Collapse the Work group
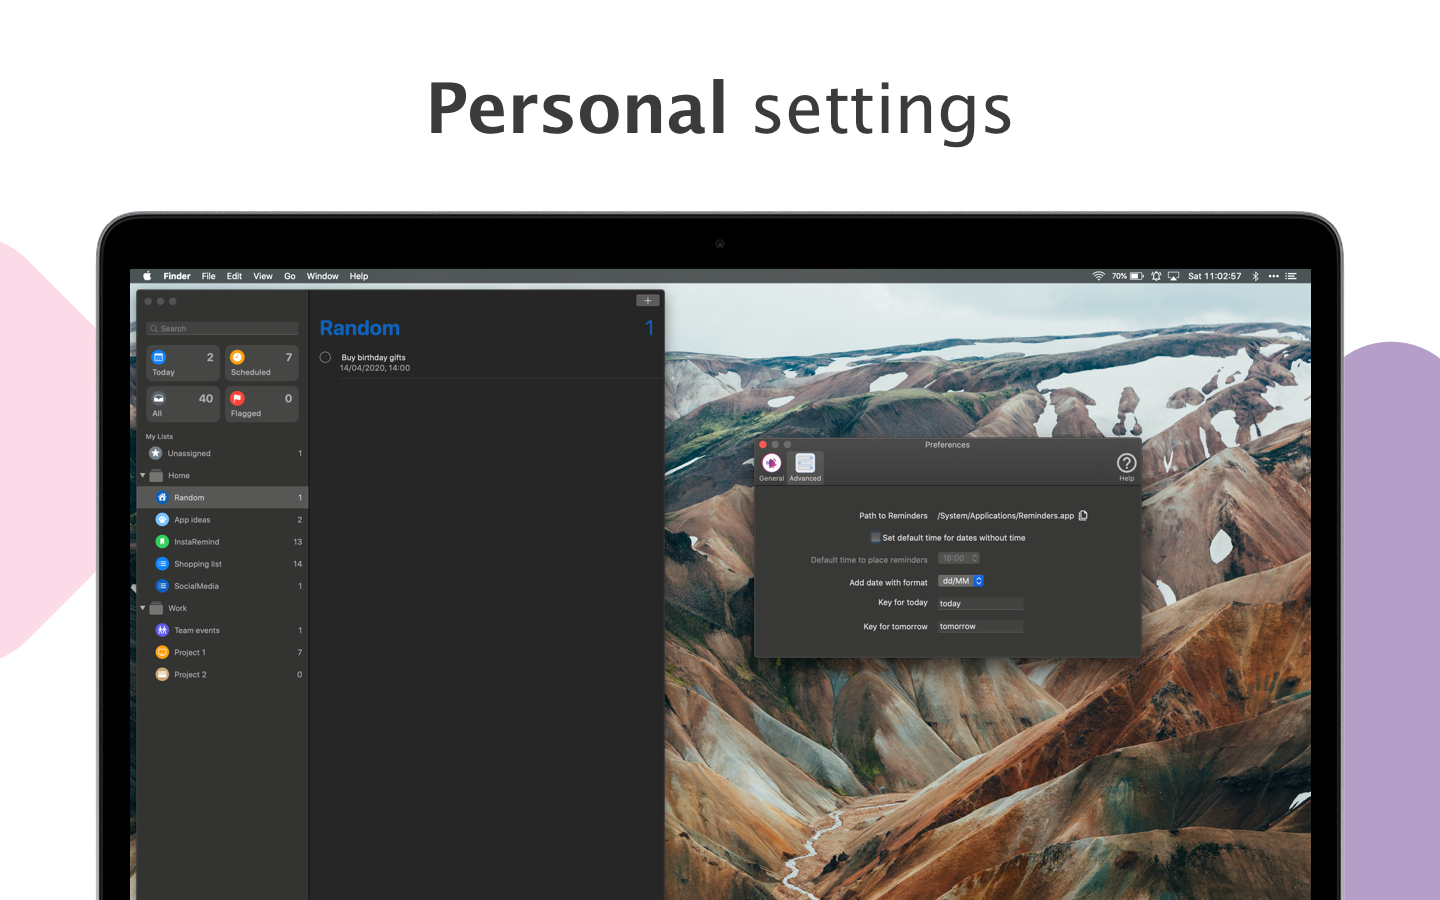This screenshot has height=900, width=1440. pos(143,608)
